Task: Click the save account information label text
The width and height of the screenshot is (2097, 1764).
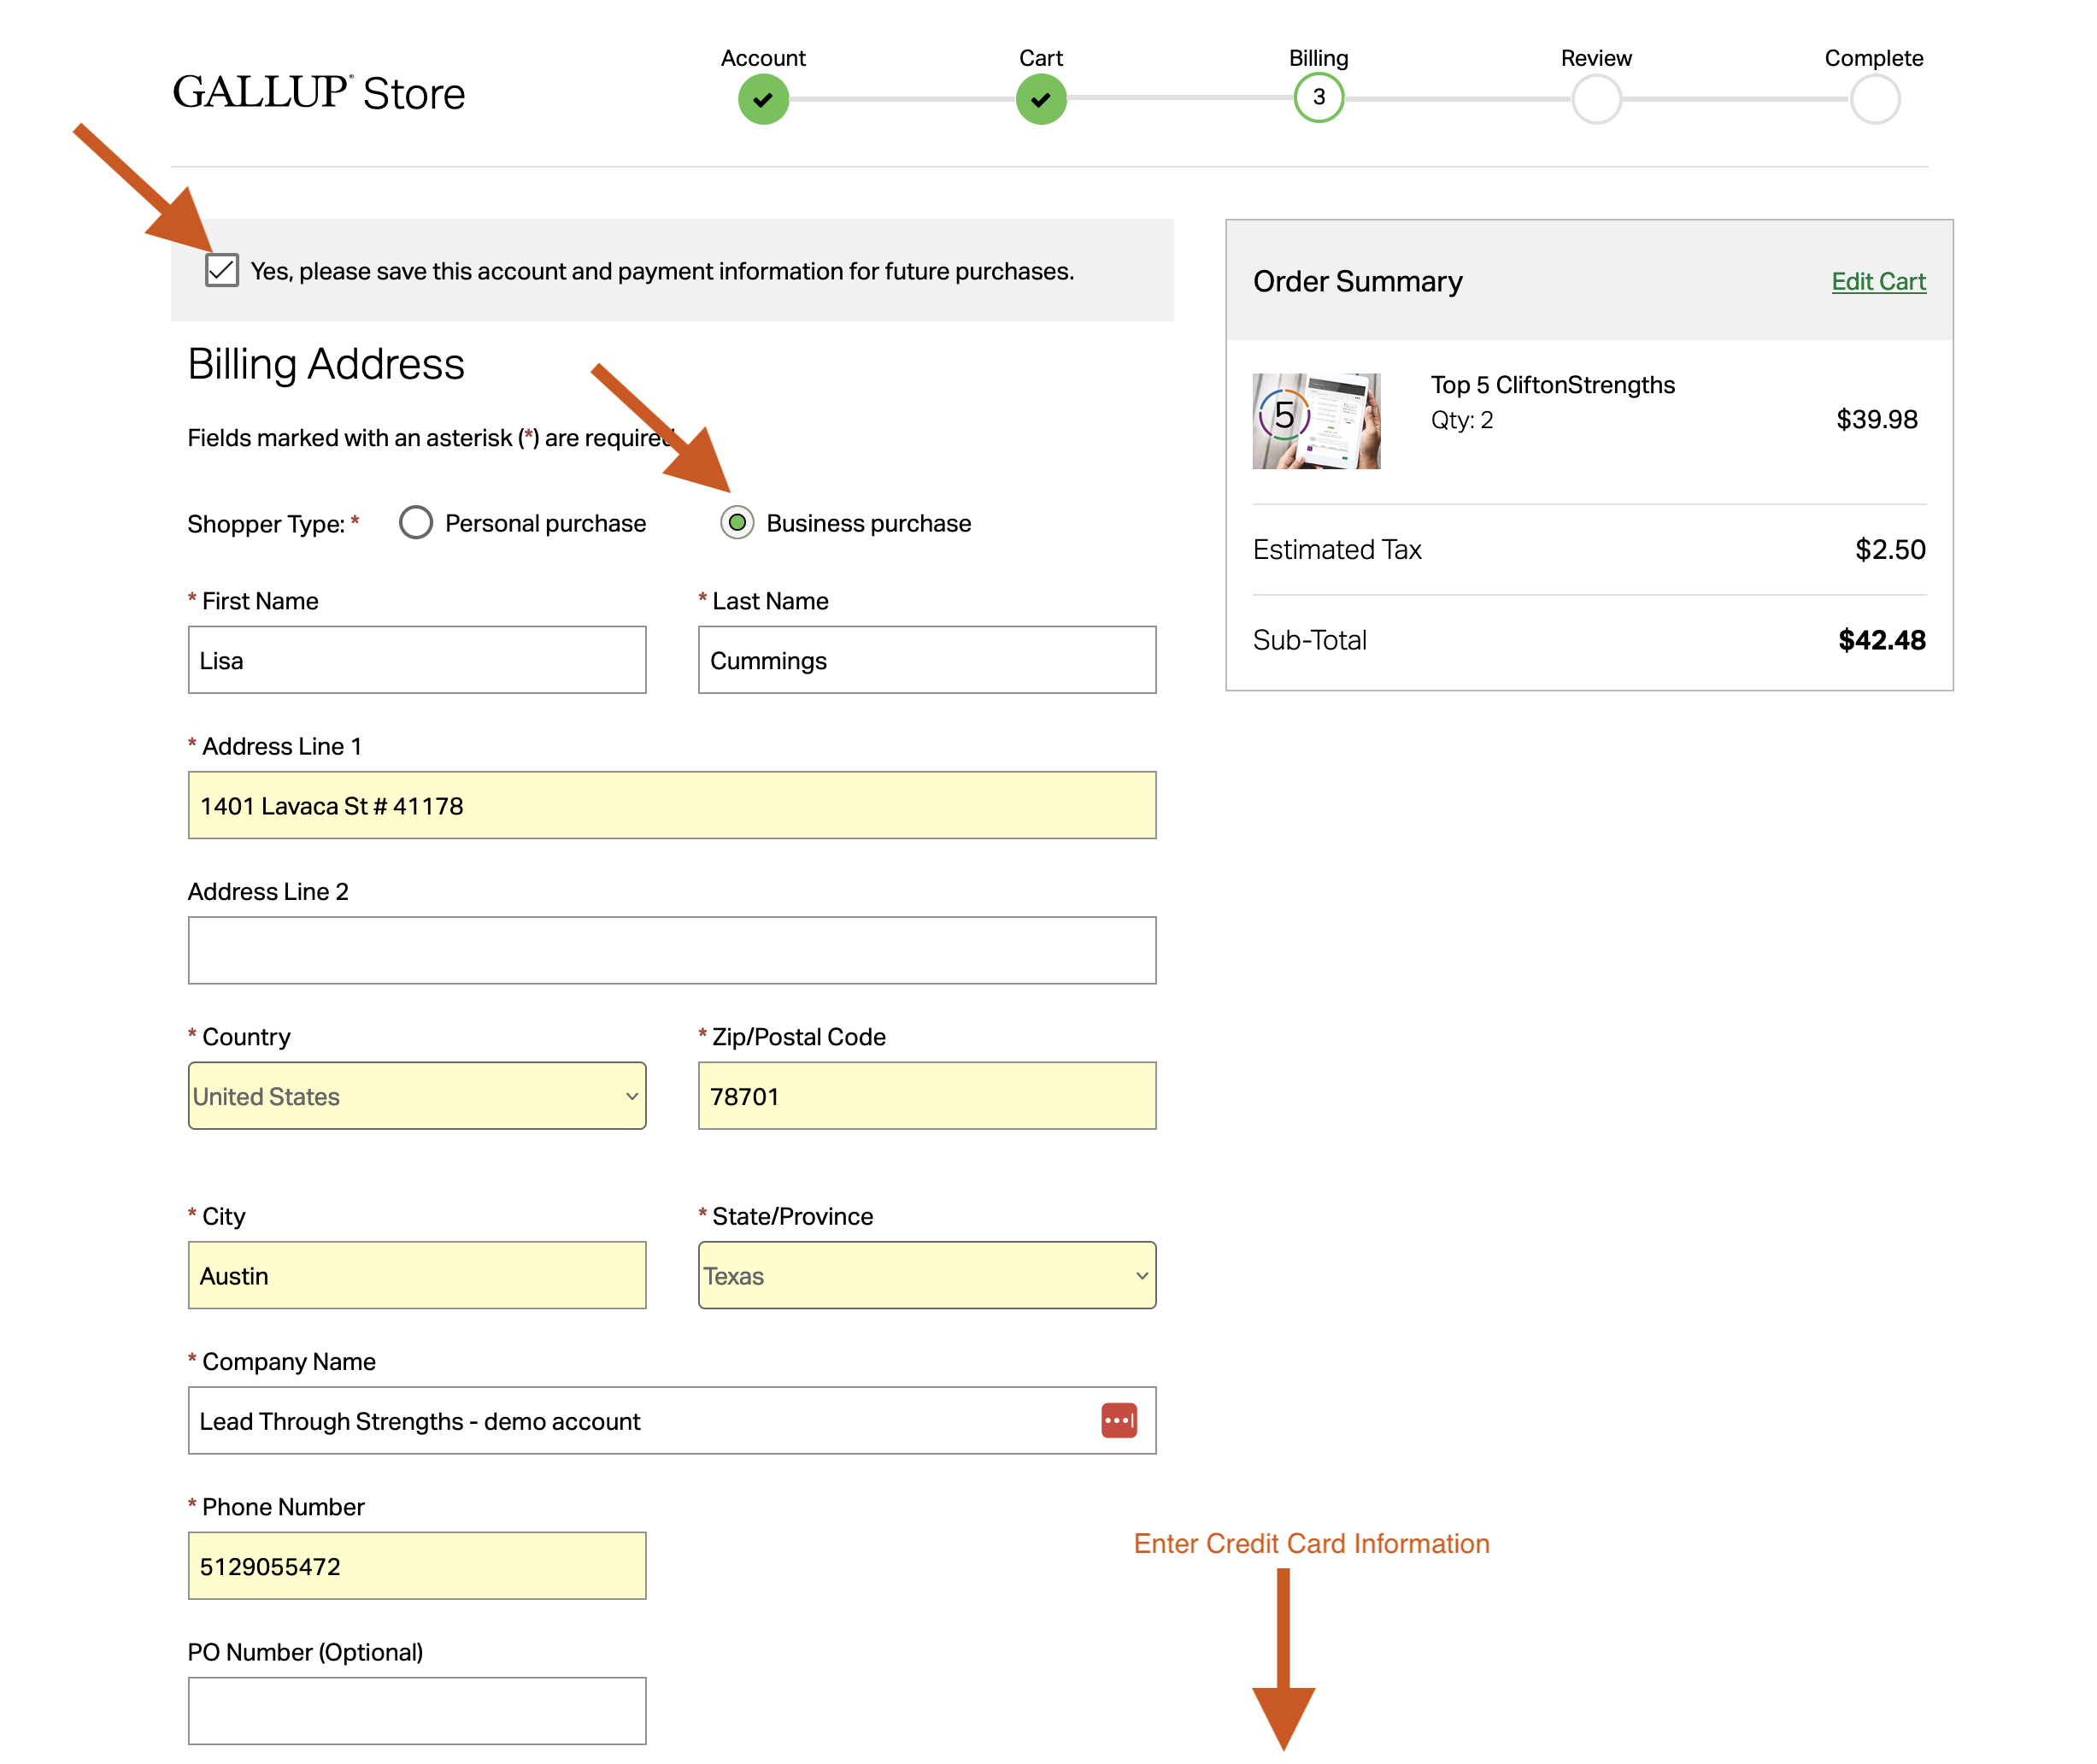Action: coord(662,271)
